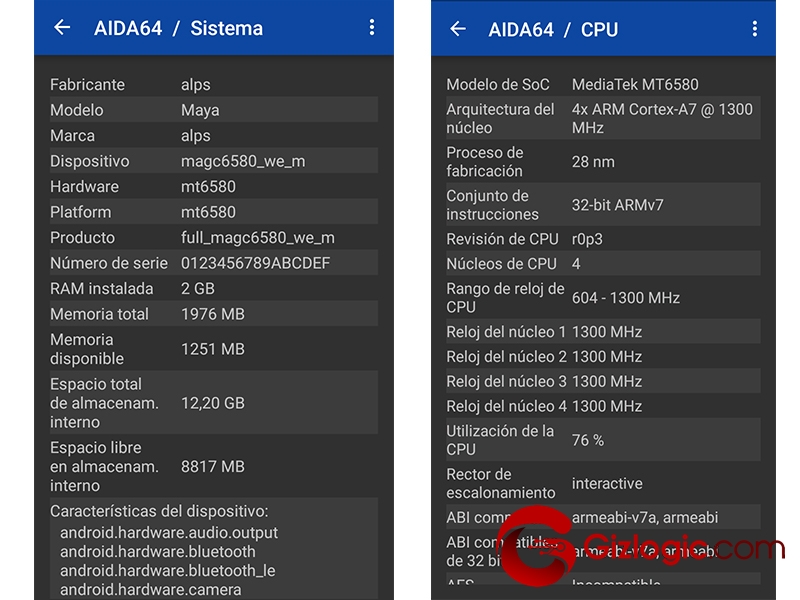Select 'android.hardware.audio.output' feature line
Image resolution: width=800 pixels, height=600 pixels.
(x=169, y=533)
